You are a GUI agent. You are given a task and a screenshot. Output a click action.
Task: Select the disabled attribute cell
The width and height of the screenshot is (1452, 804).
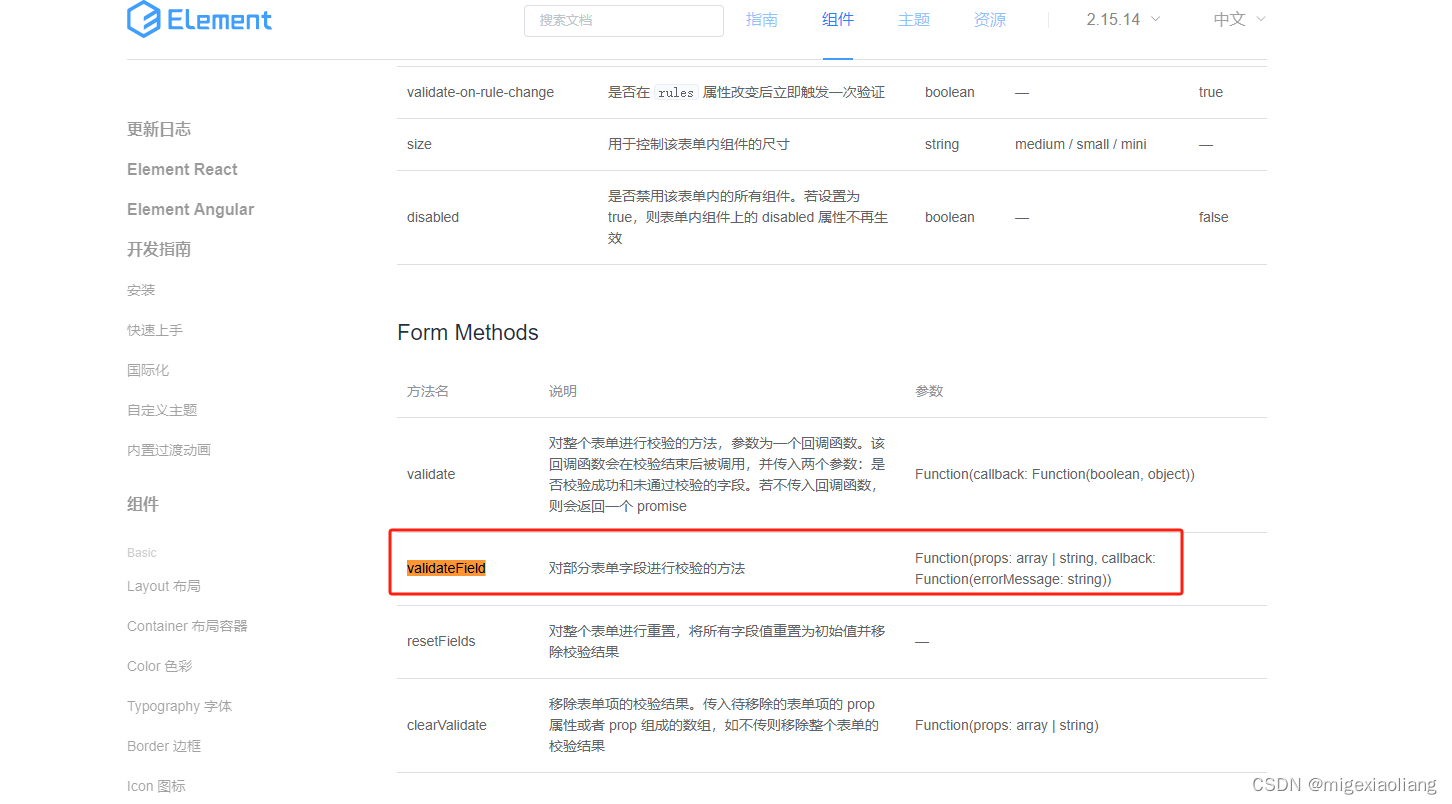pos(433,217)
